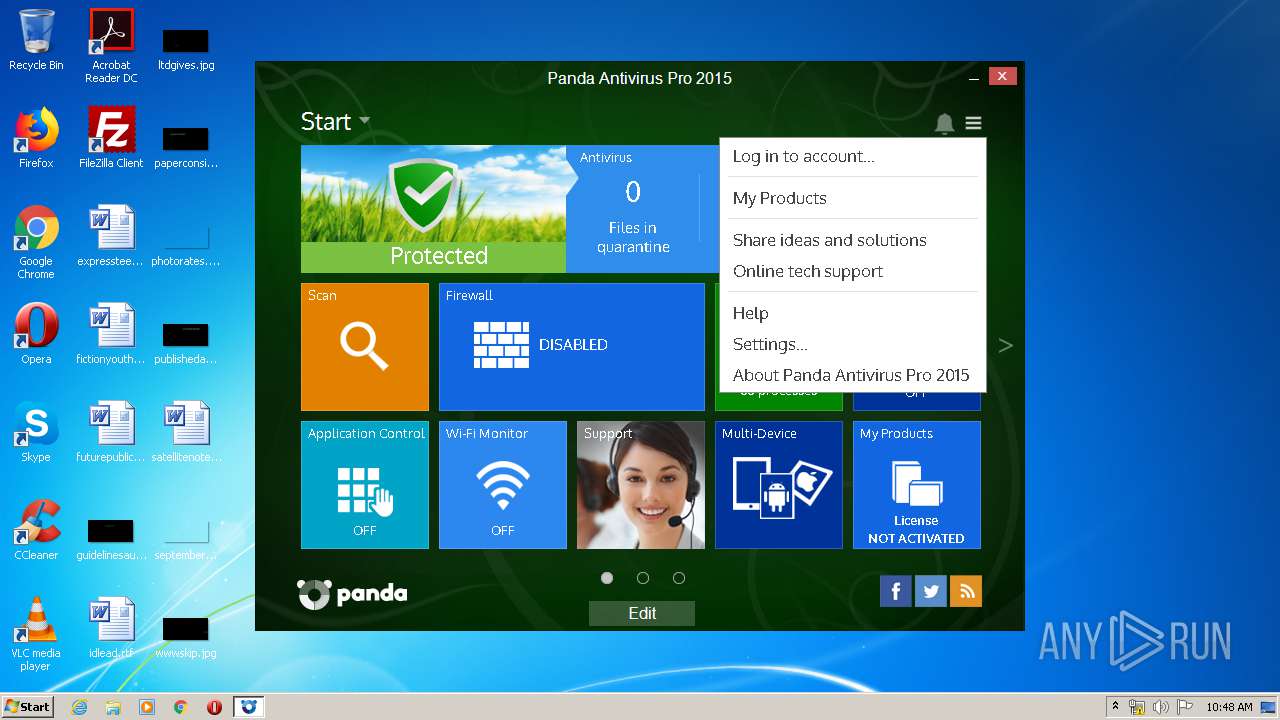Image resolution: width=1280 pixels, height=720 pixels.
Task: Open the Panda RSS feed icon
Action: 966,591
